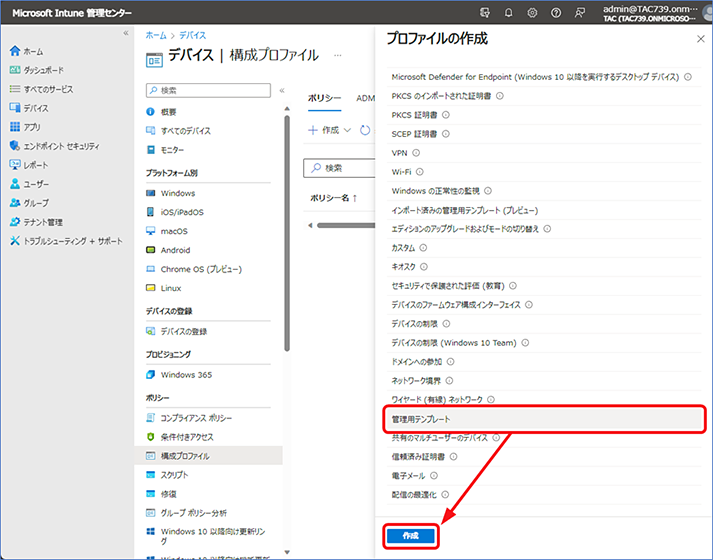Click the device menu 検索 field
Image resolution: width=713 pixels, height=560 pixels.
208,90
